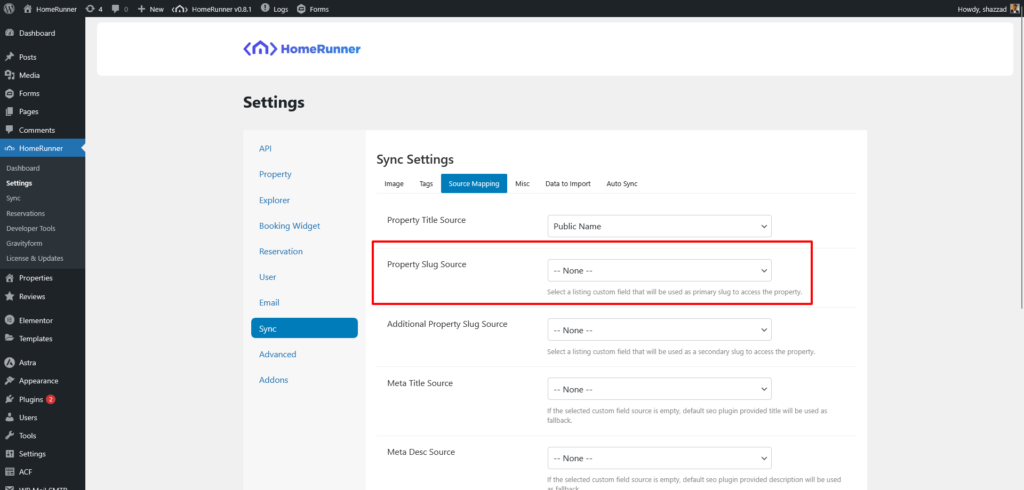The height and width of the screenshot is (490, 1024).
Task: Go to the Advanced settings section
Action: click(277, 354)
